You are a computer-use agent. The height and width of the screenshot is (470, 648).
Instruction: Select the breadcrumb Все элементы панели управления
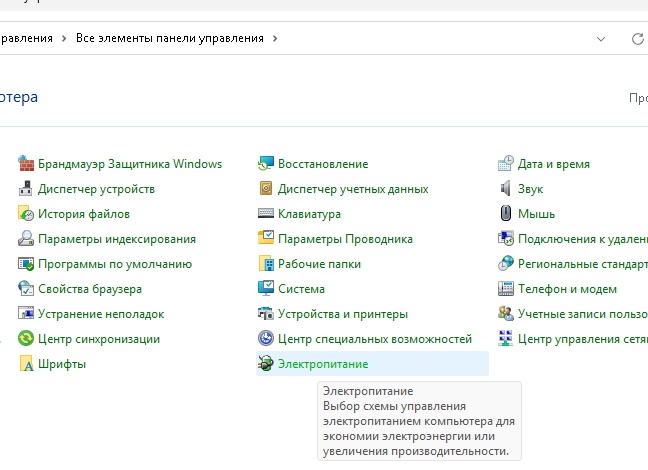click(170, 38)
